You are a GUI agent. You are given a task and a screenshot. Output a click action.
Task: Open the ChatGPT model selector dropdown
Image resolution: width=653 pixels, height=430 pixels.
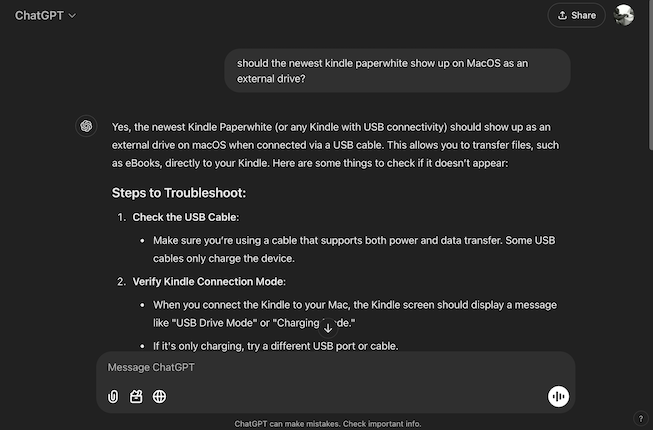(45, 15)
